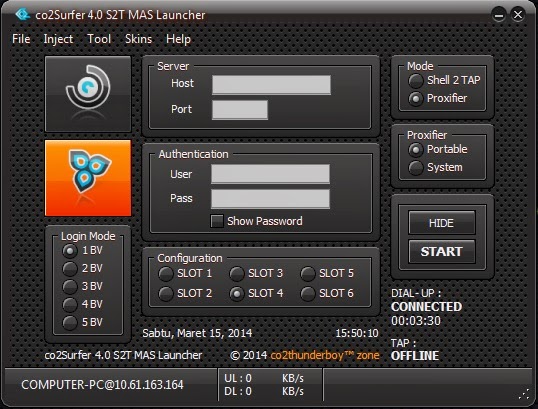Click the clock reading 15:50:10
The image size is (538, 409).
[357, 333]
